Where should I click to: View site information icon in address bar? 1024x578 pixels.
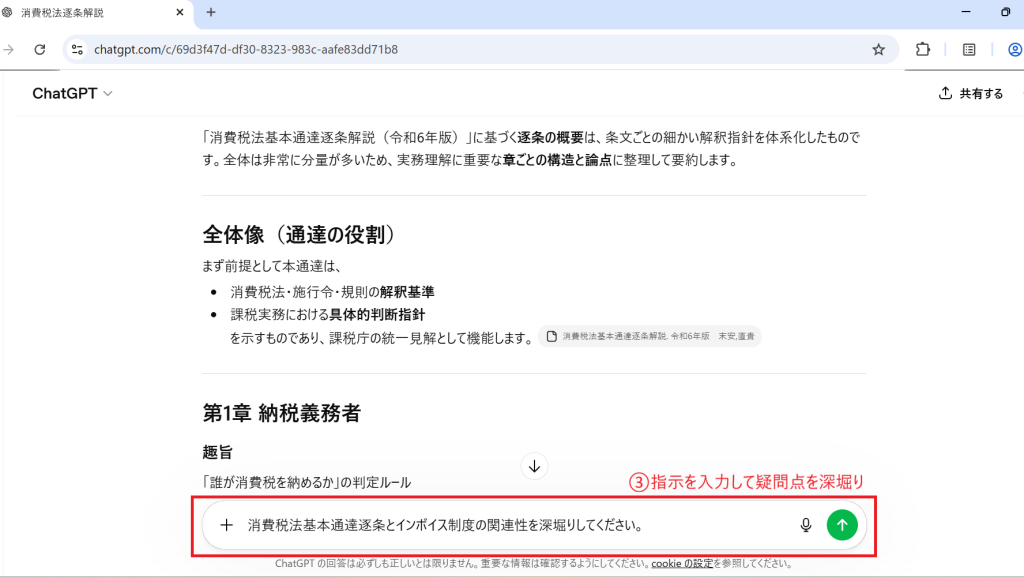point(77,49)
